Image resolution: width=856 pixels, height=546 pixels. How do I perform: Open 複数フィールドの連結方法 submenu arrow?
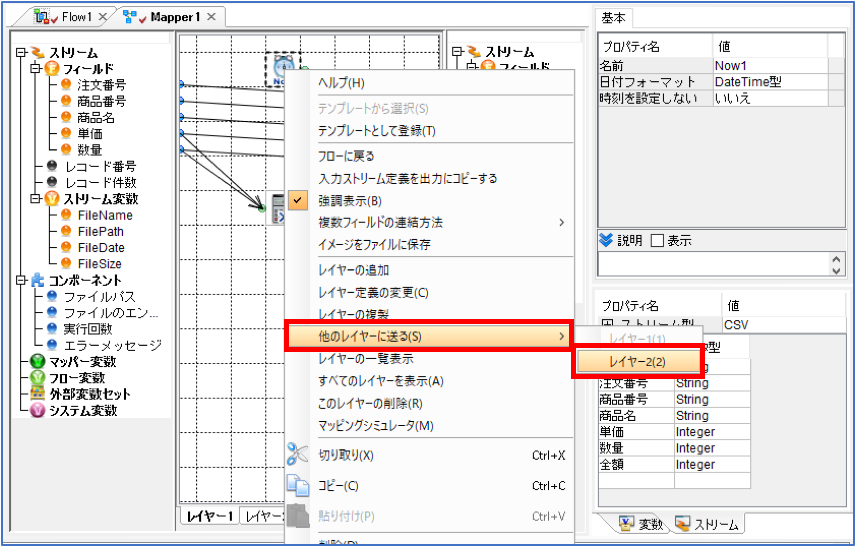click(x=561, y=222)
